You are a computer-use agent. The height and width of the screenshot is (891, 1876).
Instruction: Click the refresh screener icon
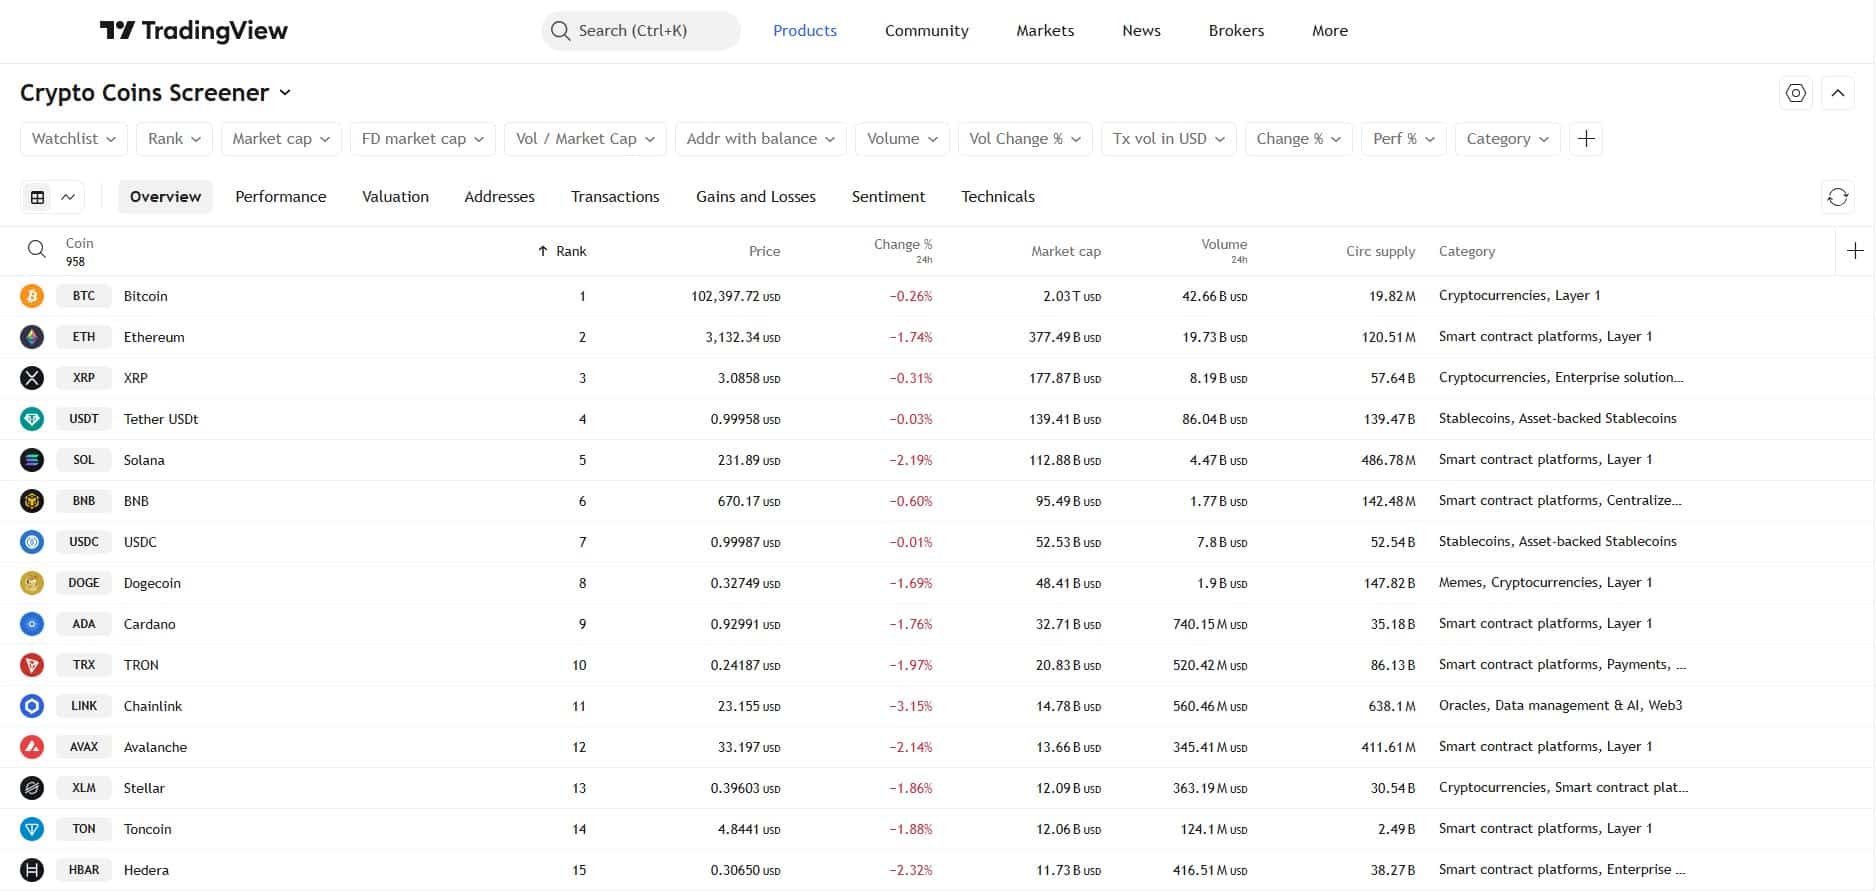(1837, 197)
